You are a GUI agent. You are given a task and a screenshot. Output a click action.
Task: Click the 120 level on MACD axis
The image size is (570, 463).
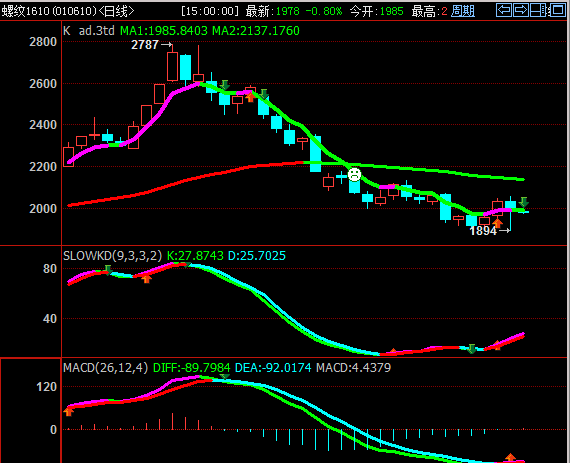pyautogui.click(x=47, y=387)
